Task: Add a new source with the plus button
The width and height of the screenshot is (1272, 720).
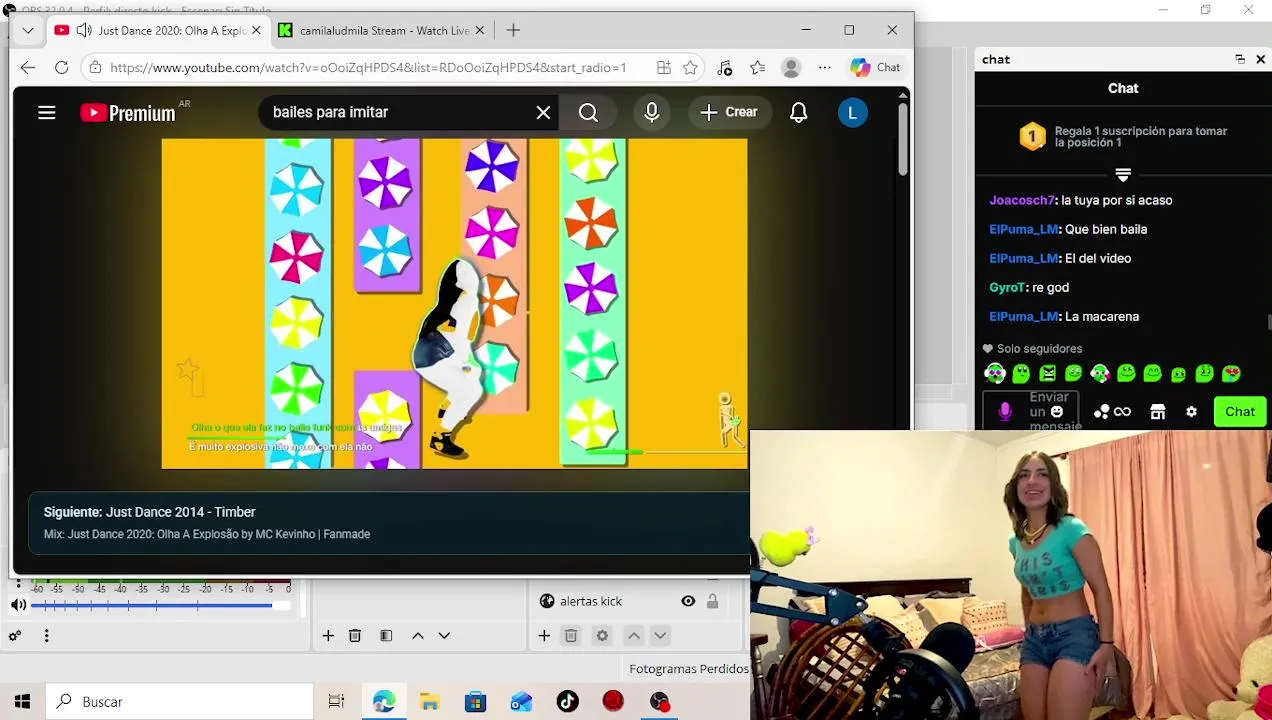Action: [544, 636]
